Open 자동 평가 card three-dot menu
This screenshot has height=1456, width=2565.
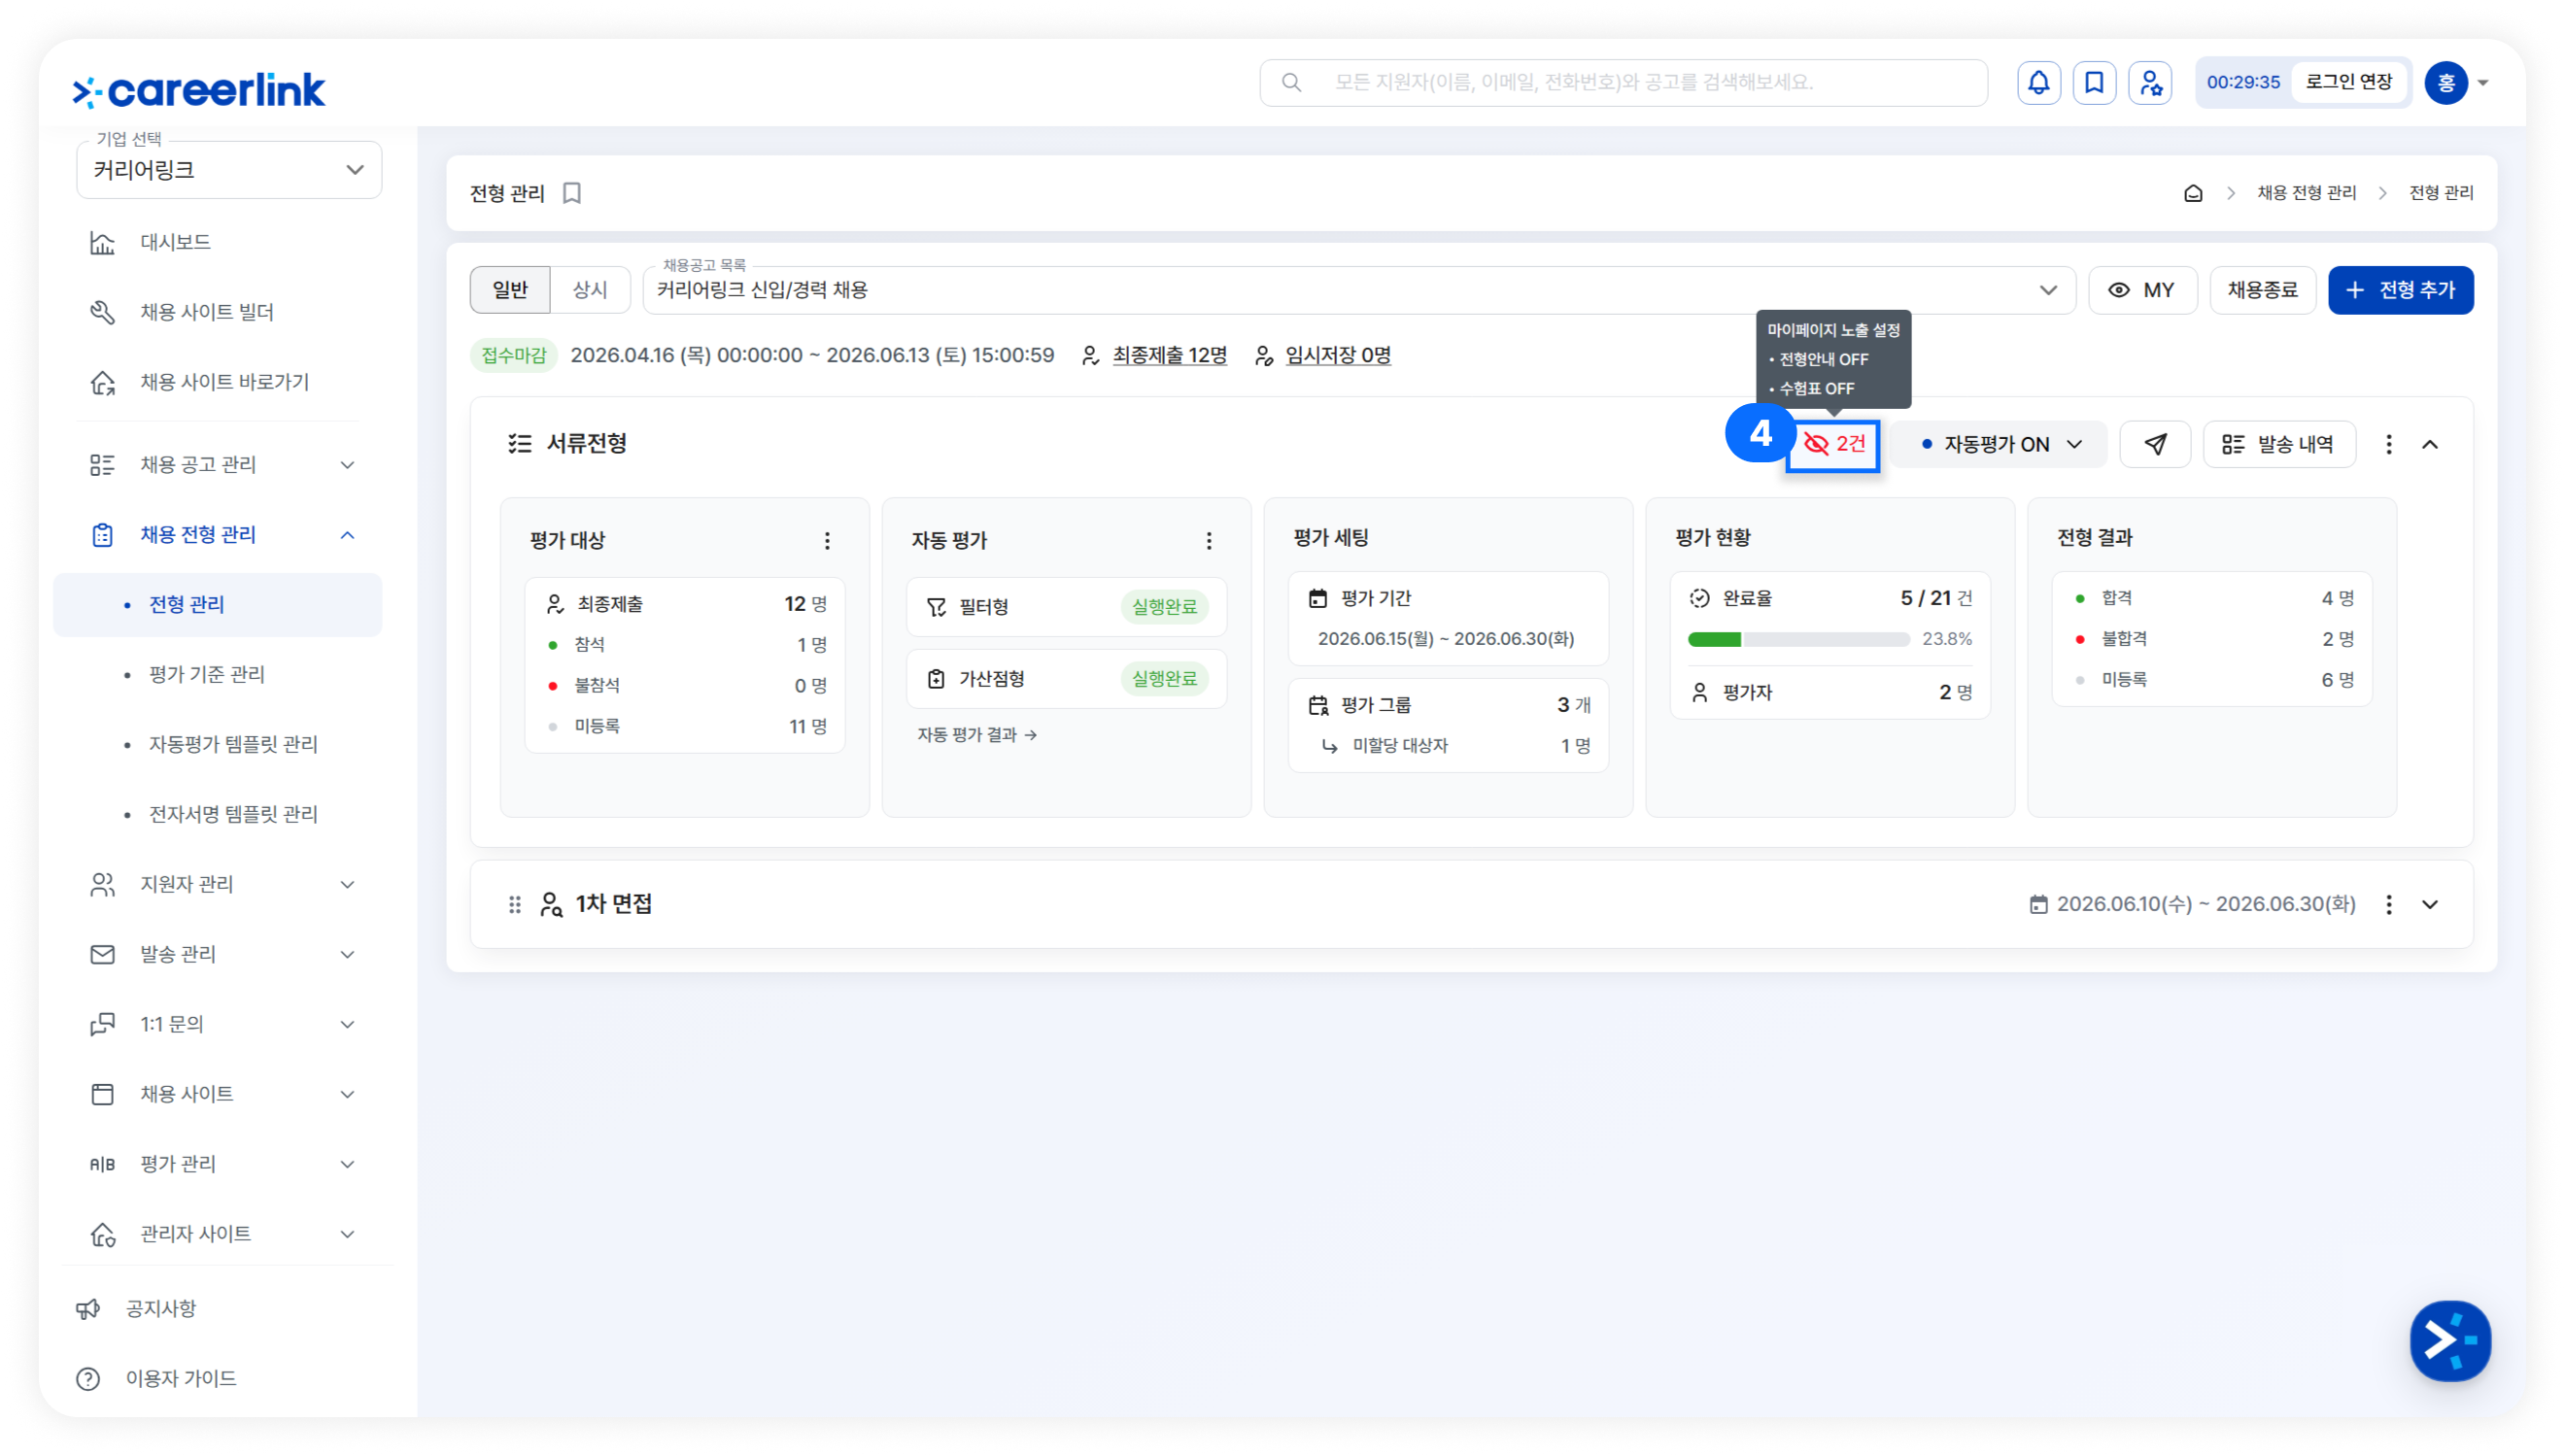[x=1208, y=540]
